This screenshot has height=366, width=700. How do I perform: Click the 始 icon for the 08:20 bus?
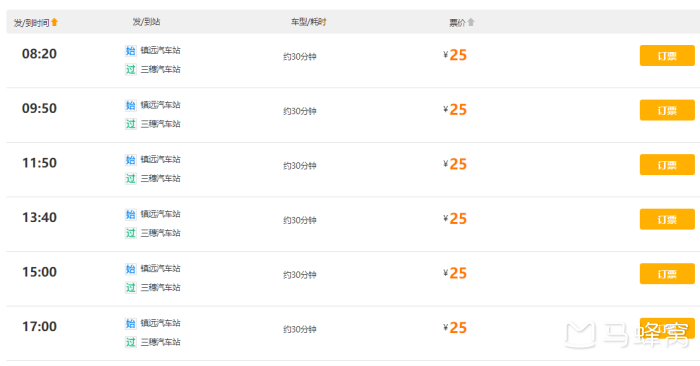tap(130, 51)
